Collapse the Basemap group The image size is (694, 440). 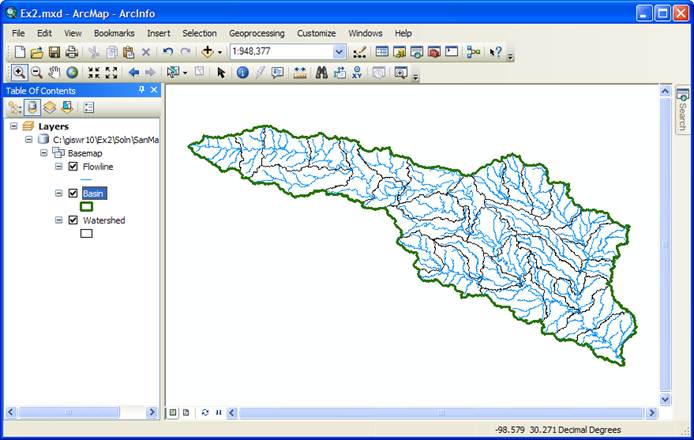click(x=43, y=153)
